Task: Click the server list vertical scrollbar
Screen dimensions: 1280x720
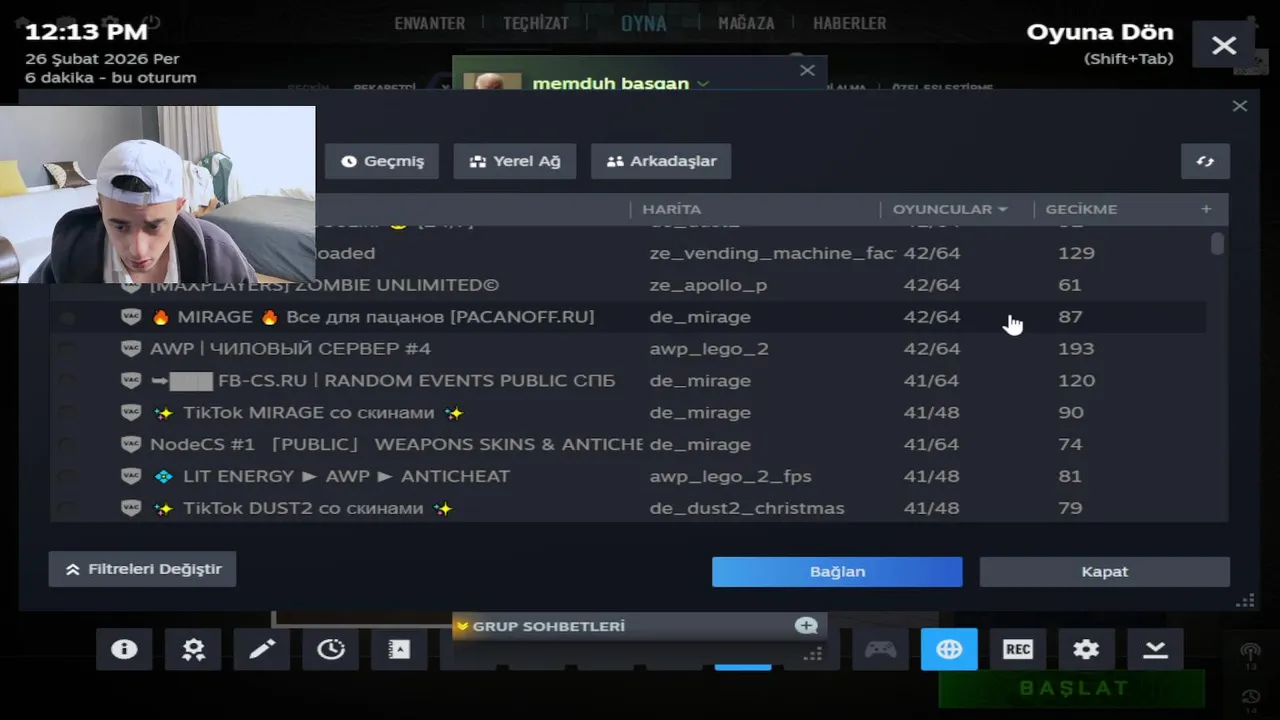Action: click(1217, 244)
